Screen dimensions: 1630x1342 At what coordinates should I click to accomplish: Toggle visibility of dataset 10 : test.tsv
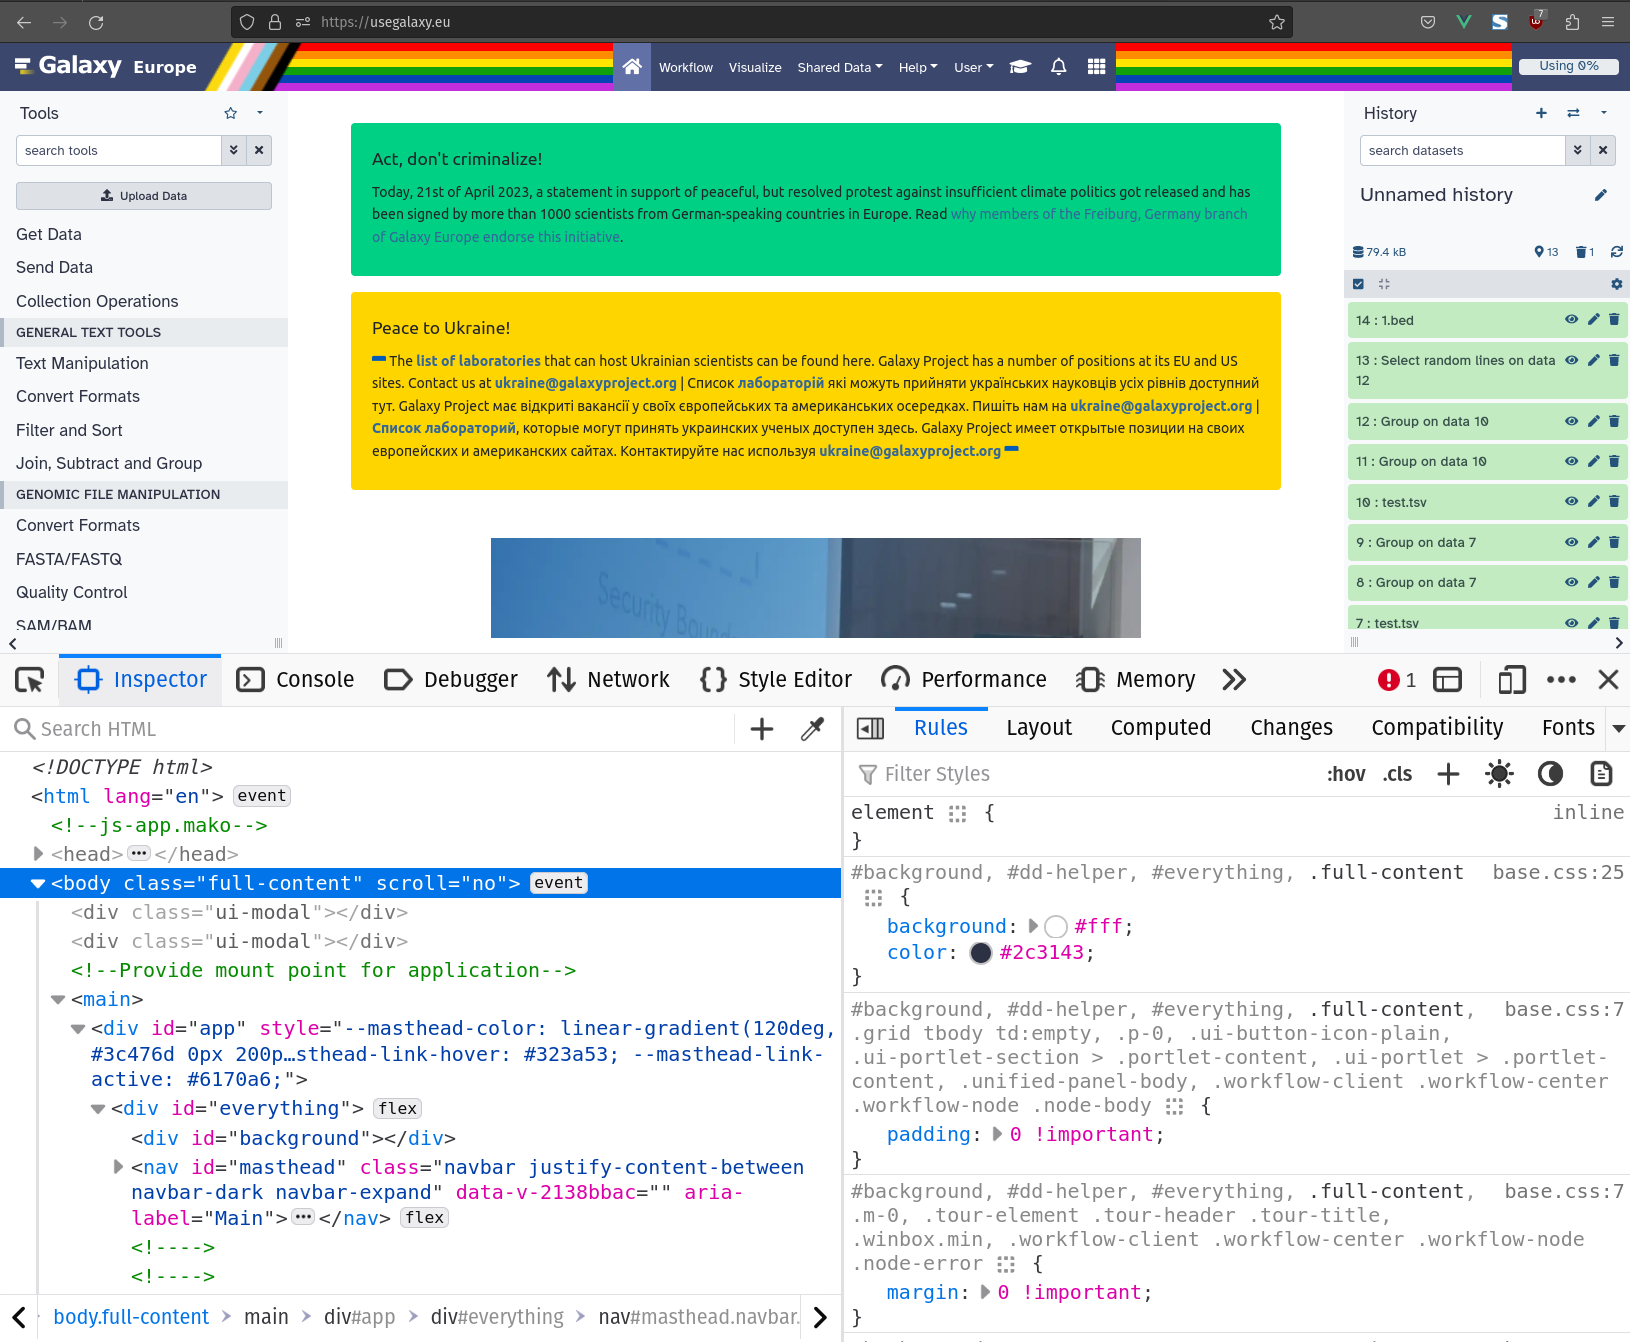(1572, 502)
